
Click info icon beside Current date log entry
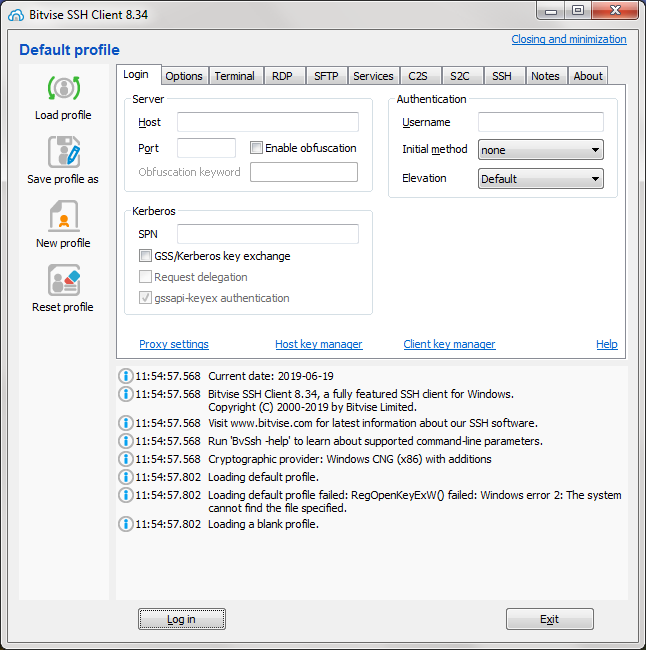tap(125, 376)
